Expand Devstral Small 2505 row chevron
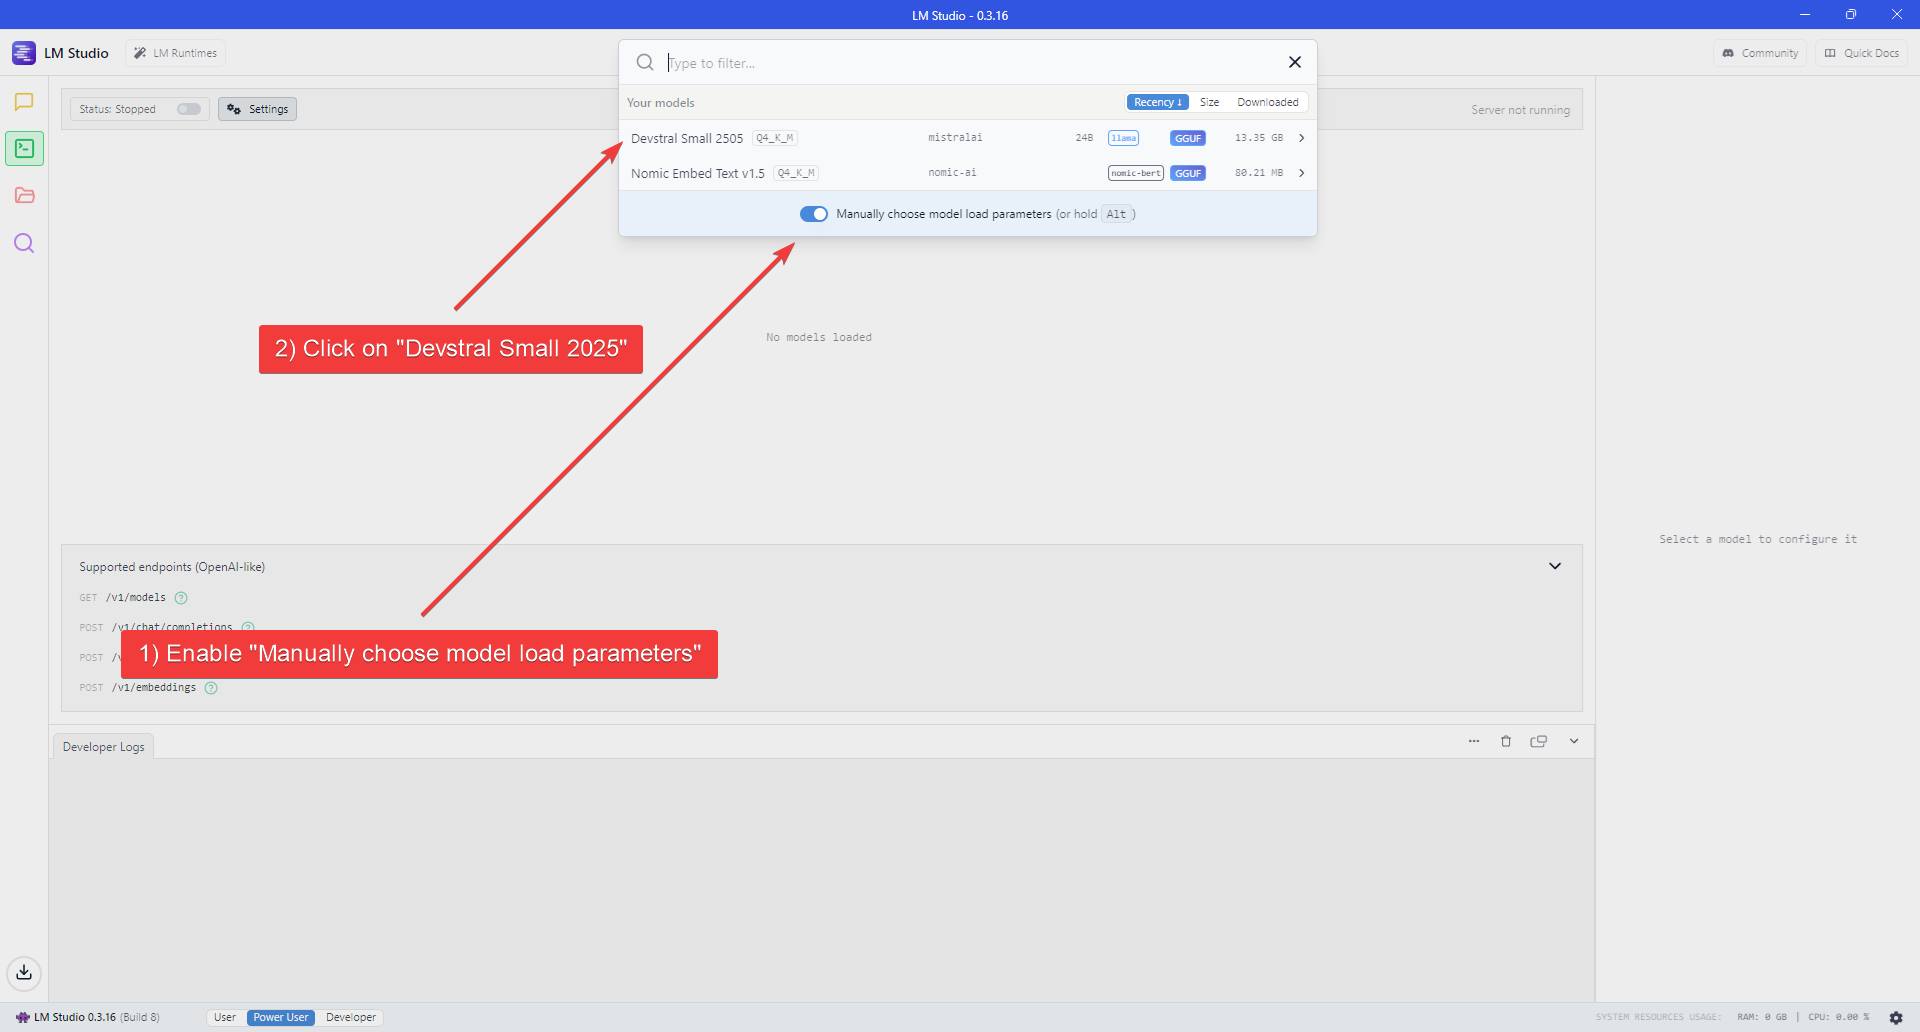Image resolution: width=1920 pixels, height=1032 pixels. coord(1301,138)
